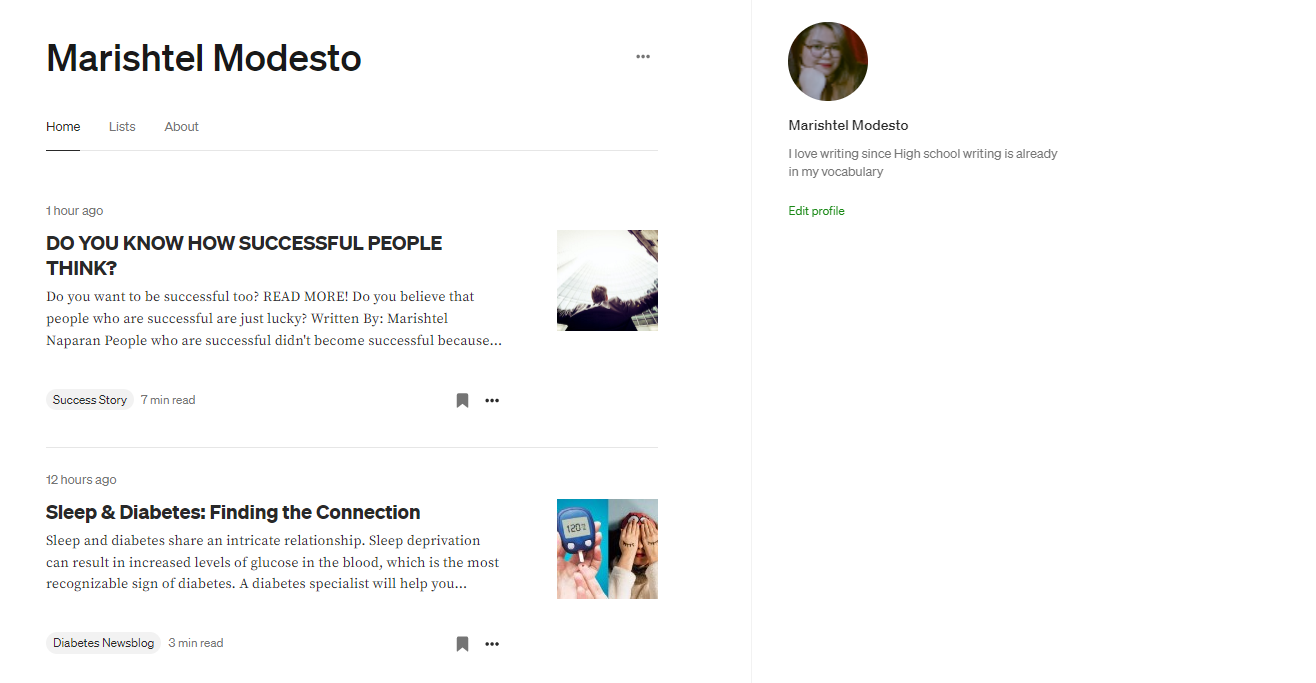Open the Lists tab

(122, 127)
